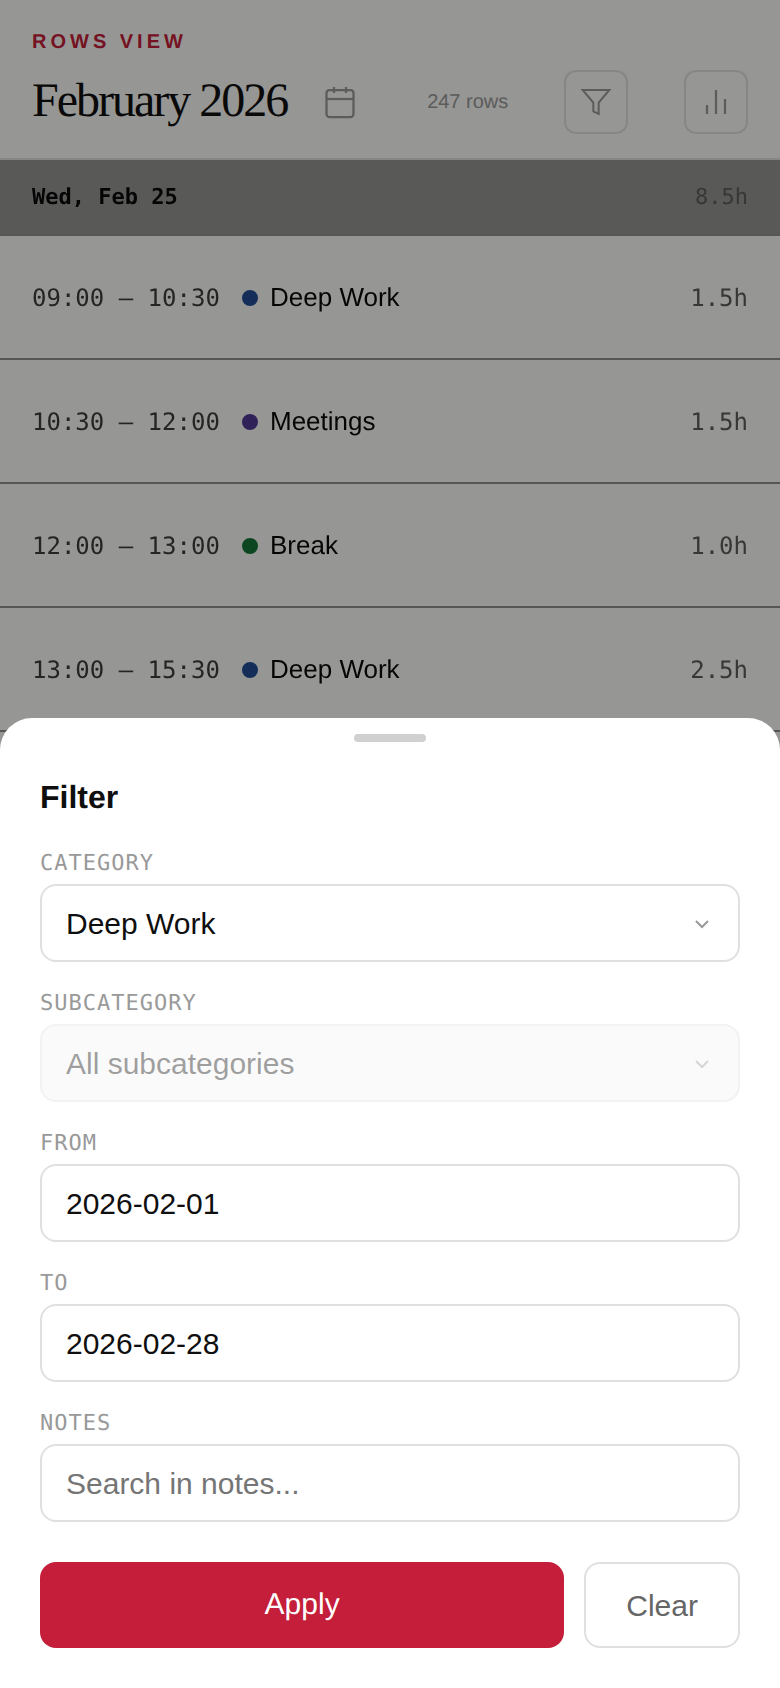Clear all filter selections

click(x=661, y=1604)
